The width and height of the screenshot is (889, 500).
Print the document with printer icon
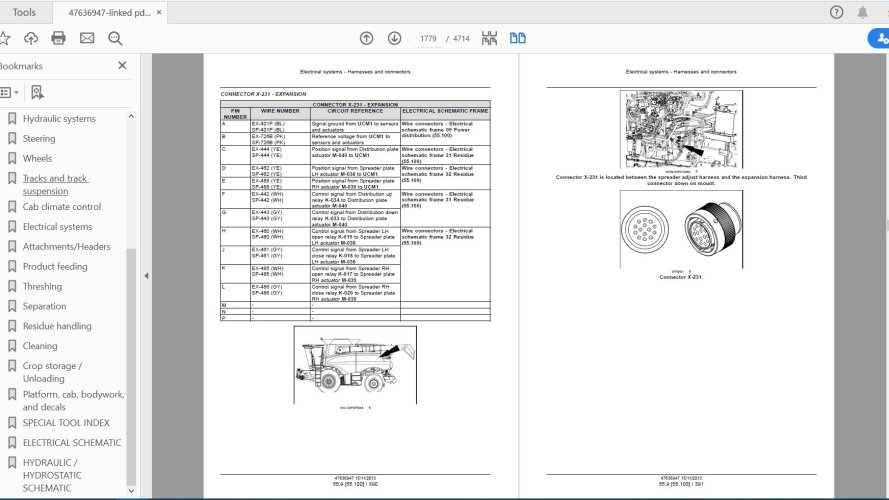tap(58, 38)
